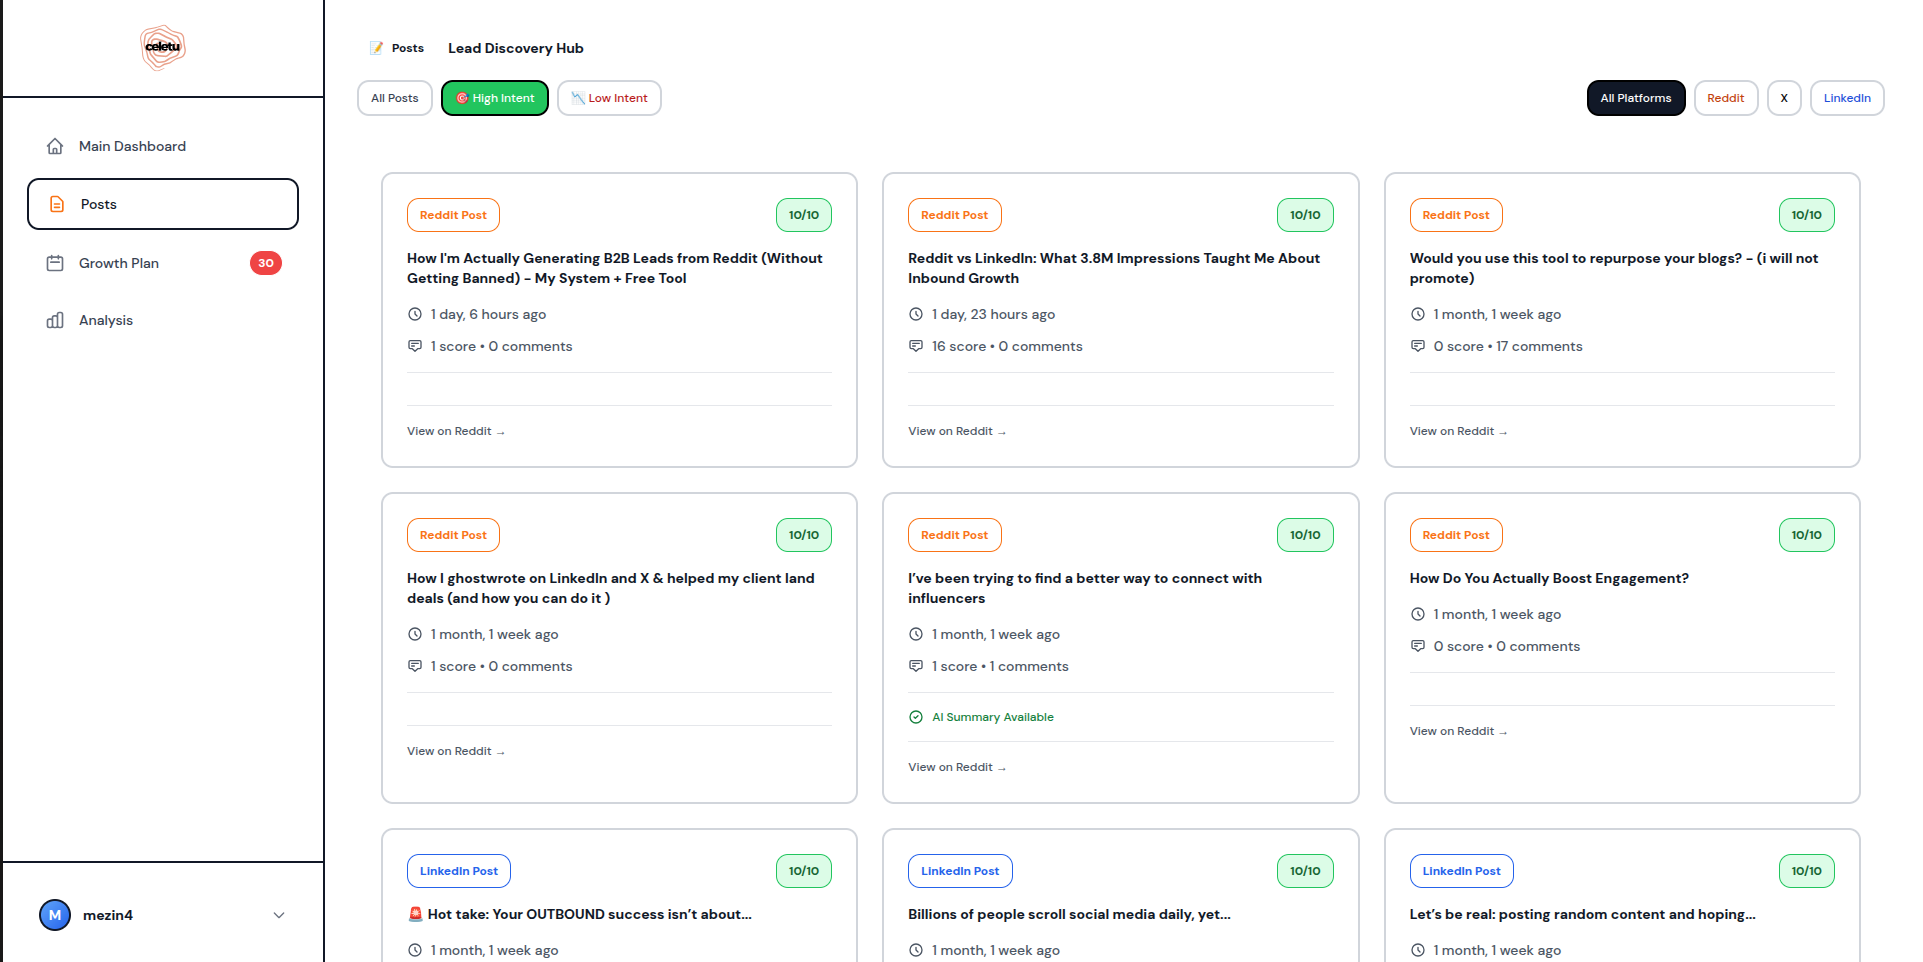
Task: Click the celetu logo at the top
Action: coord(162,47)
